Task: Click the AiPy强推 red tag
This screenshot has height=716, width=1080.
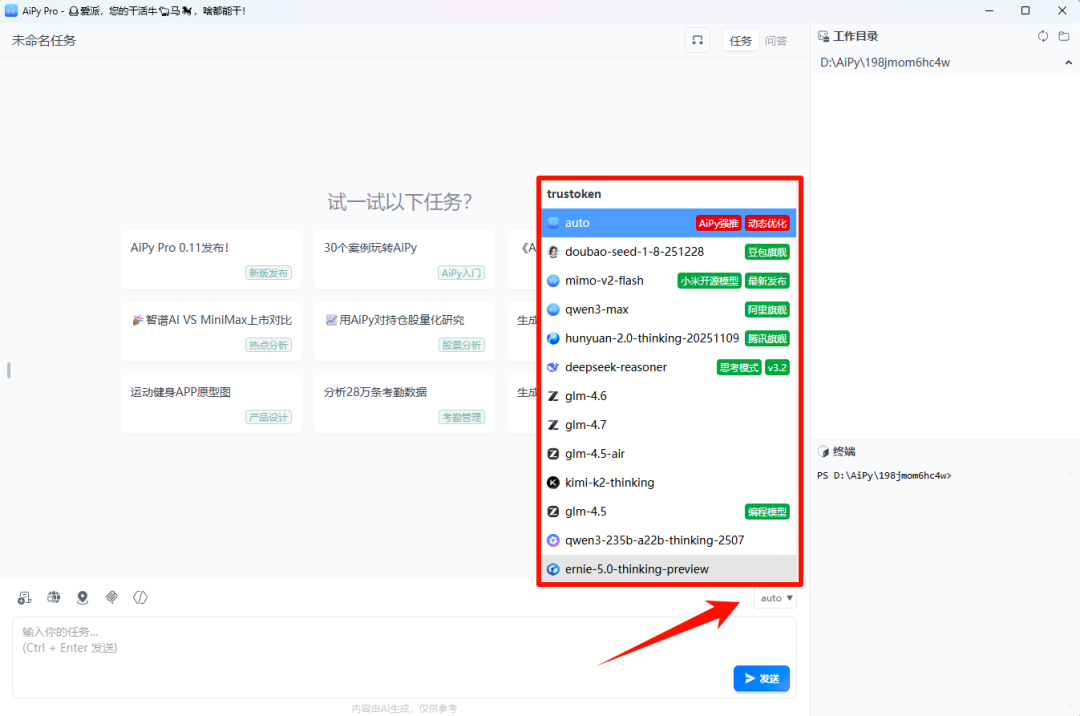Action: (x=718, y=223)
